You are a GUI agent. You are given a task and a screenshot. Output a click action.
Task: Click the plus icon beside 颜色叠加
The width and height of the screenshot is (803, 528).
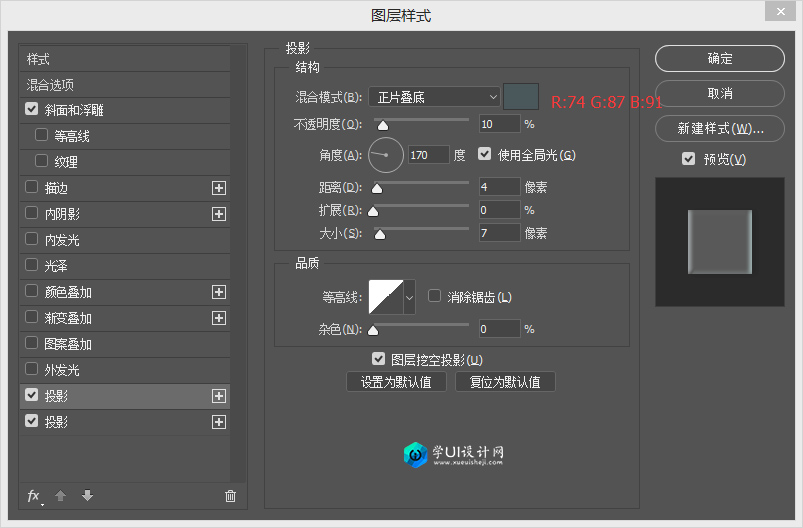pyautogui.click(x=219, y=292)
